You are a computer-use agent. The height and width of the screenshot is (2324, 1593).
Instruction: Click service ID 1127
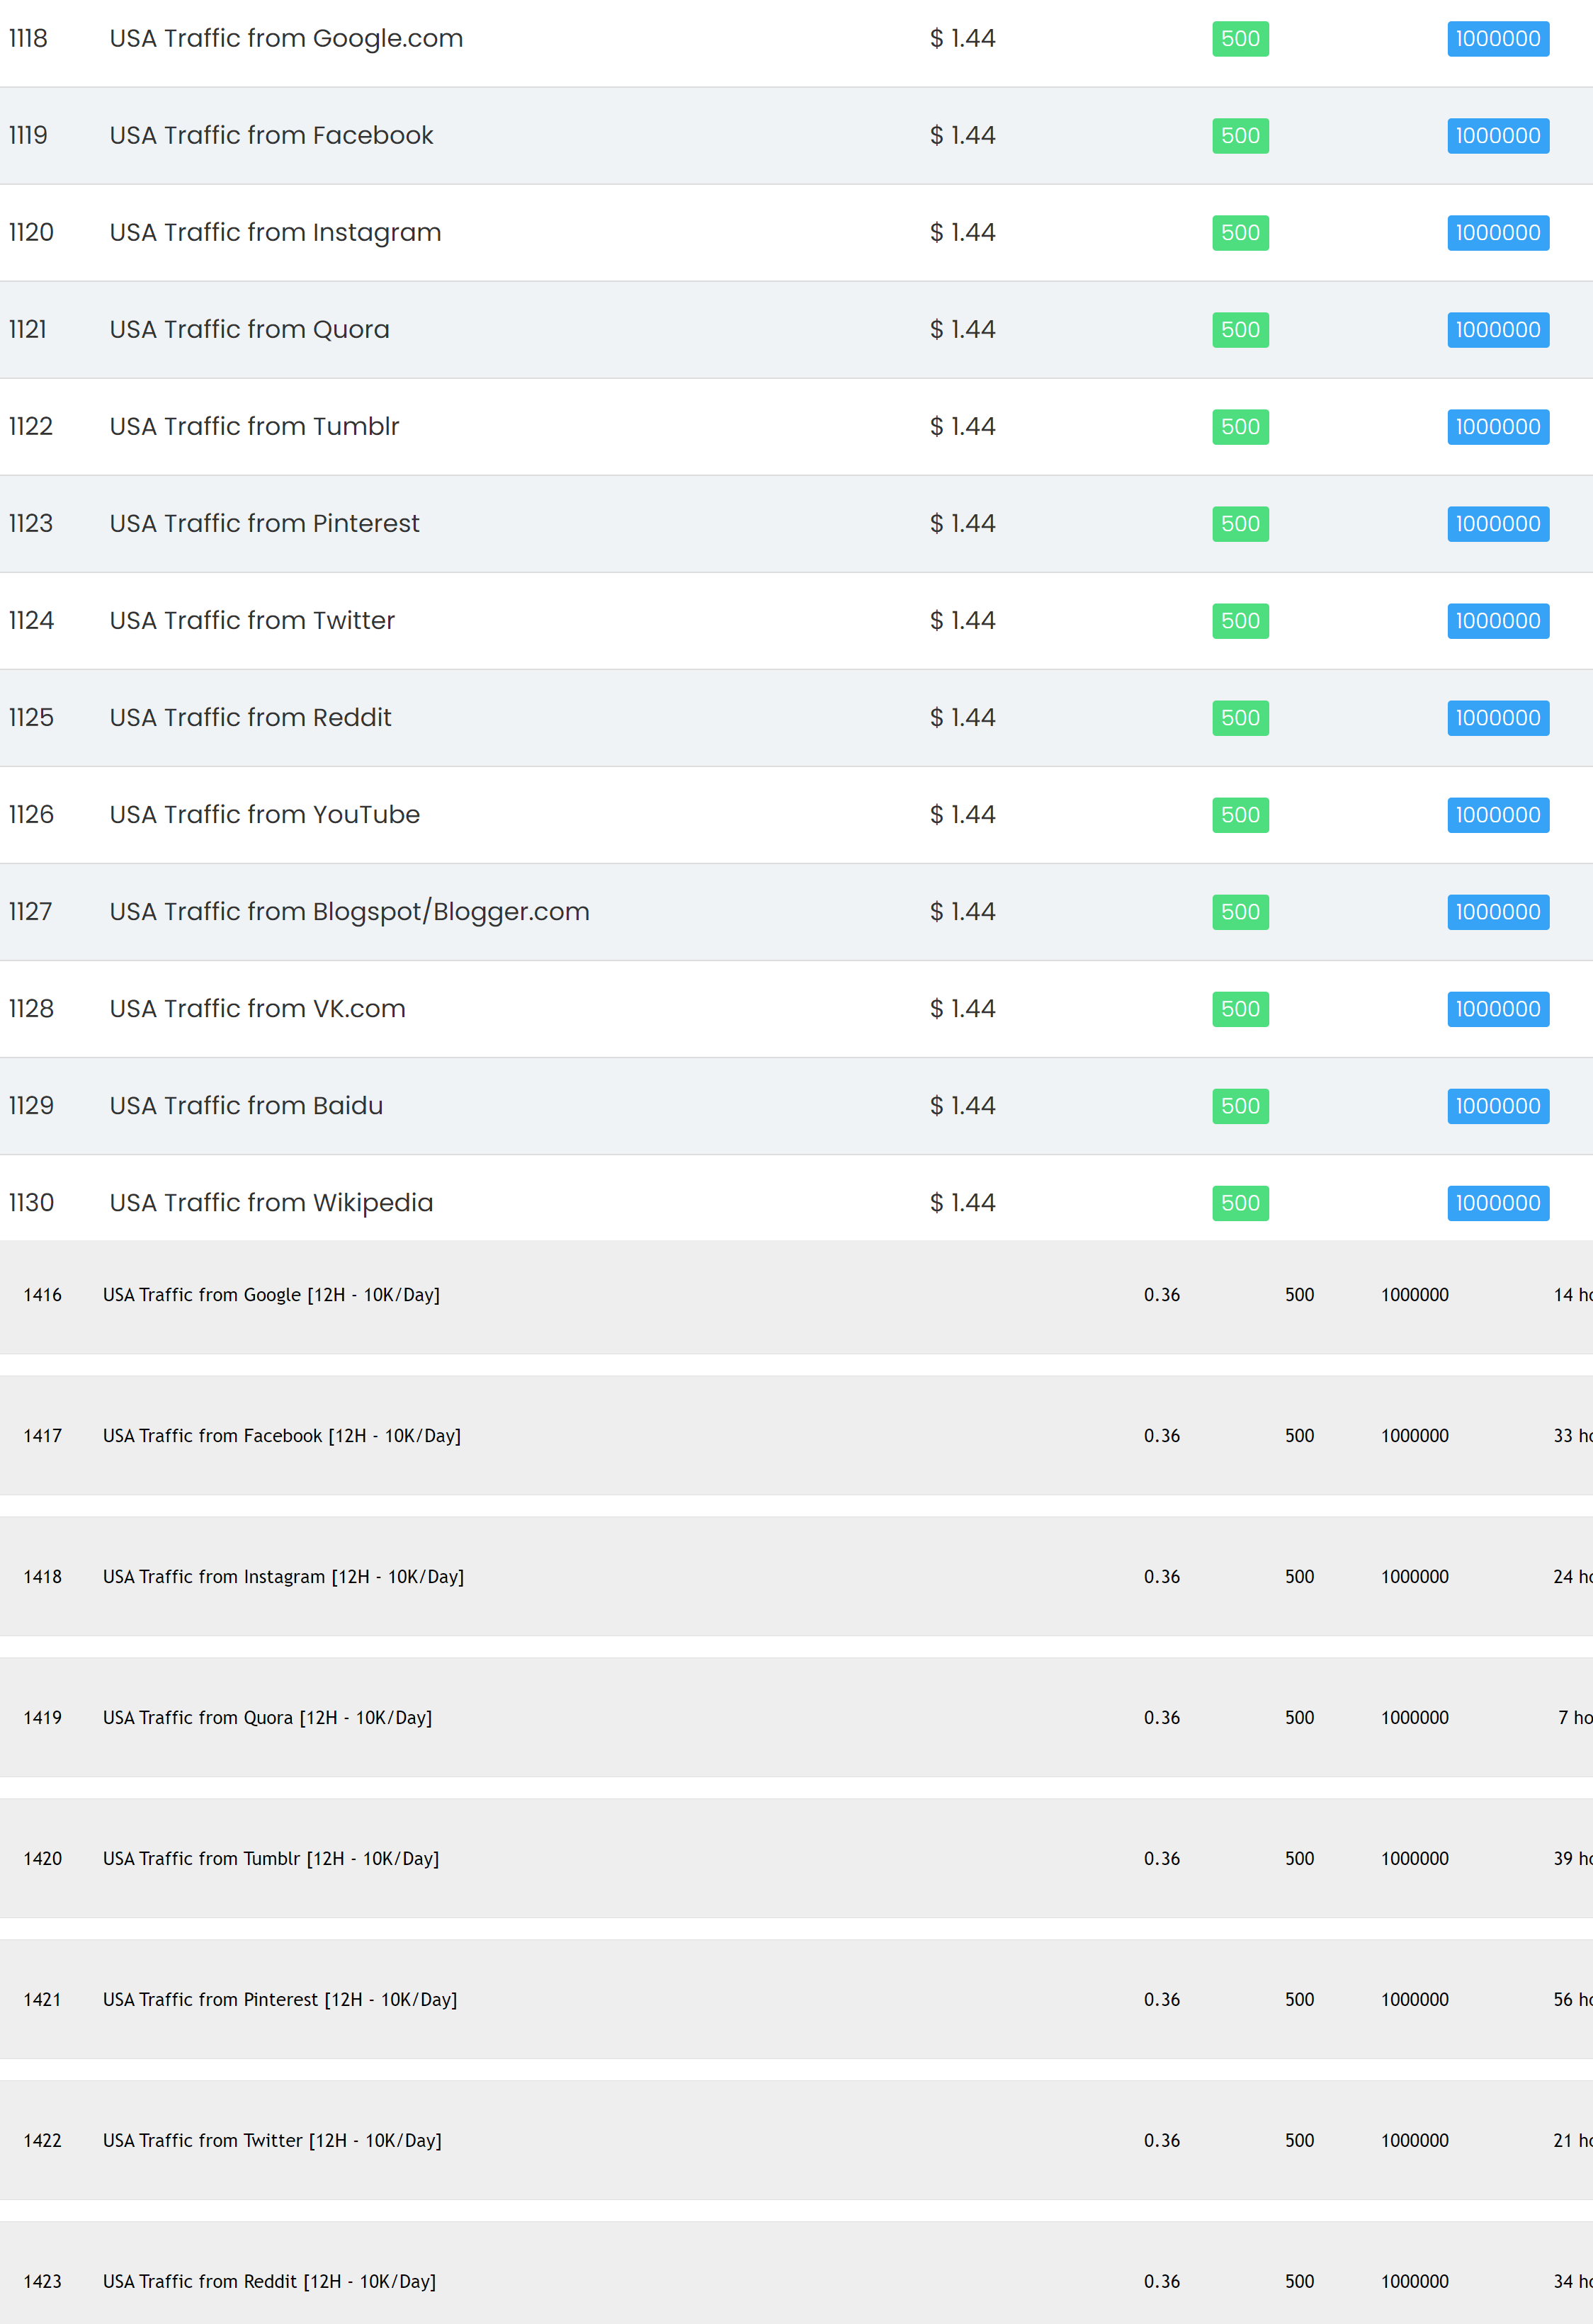(30, 912)
